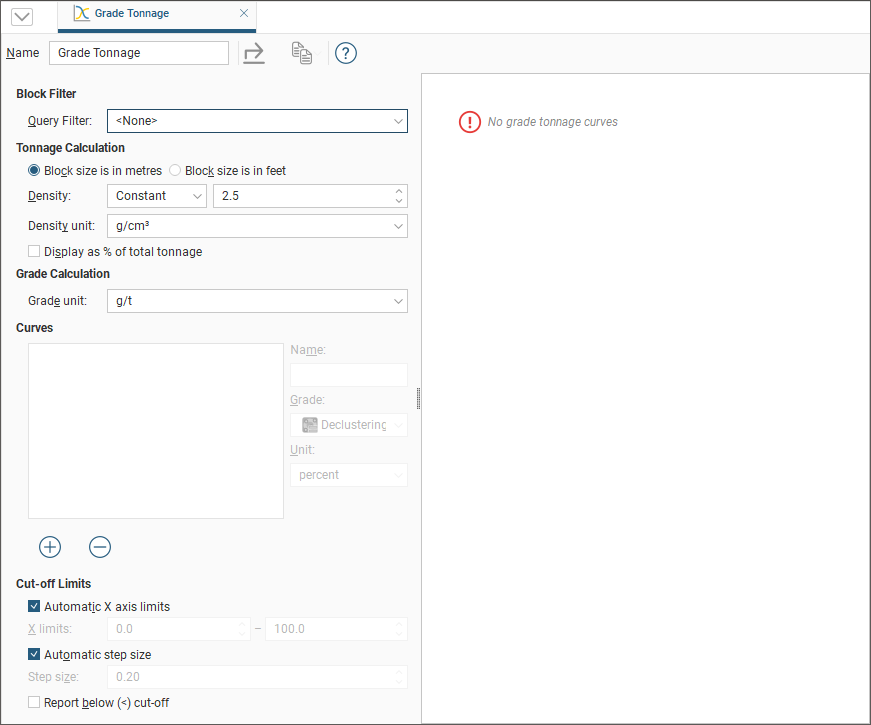871x725 pixels.
Task: Select Block size is in feet
Action: tap(175, 171)
